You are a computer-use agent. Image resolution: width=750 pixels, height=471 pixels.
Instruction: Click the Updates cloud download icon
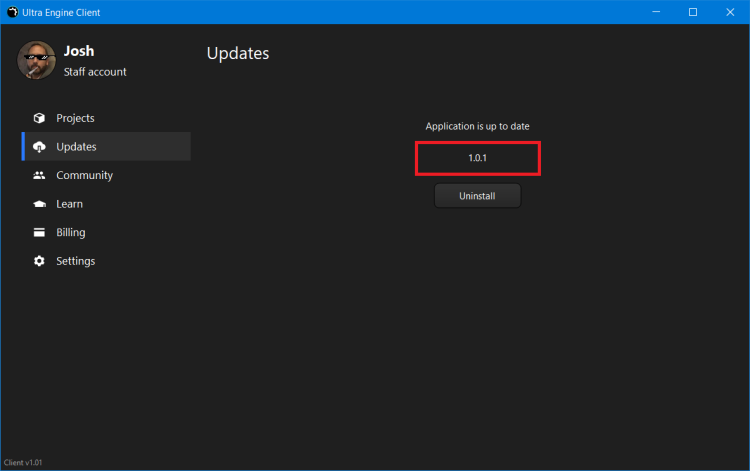(x=39, y=147)
